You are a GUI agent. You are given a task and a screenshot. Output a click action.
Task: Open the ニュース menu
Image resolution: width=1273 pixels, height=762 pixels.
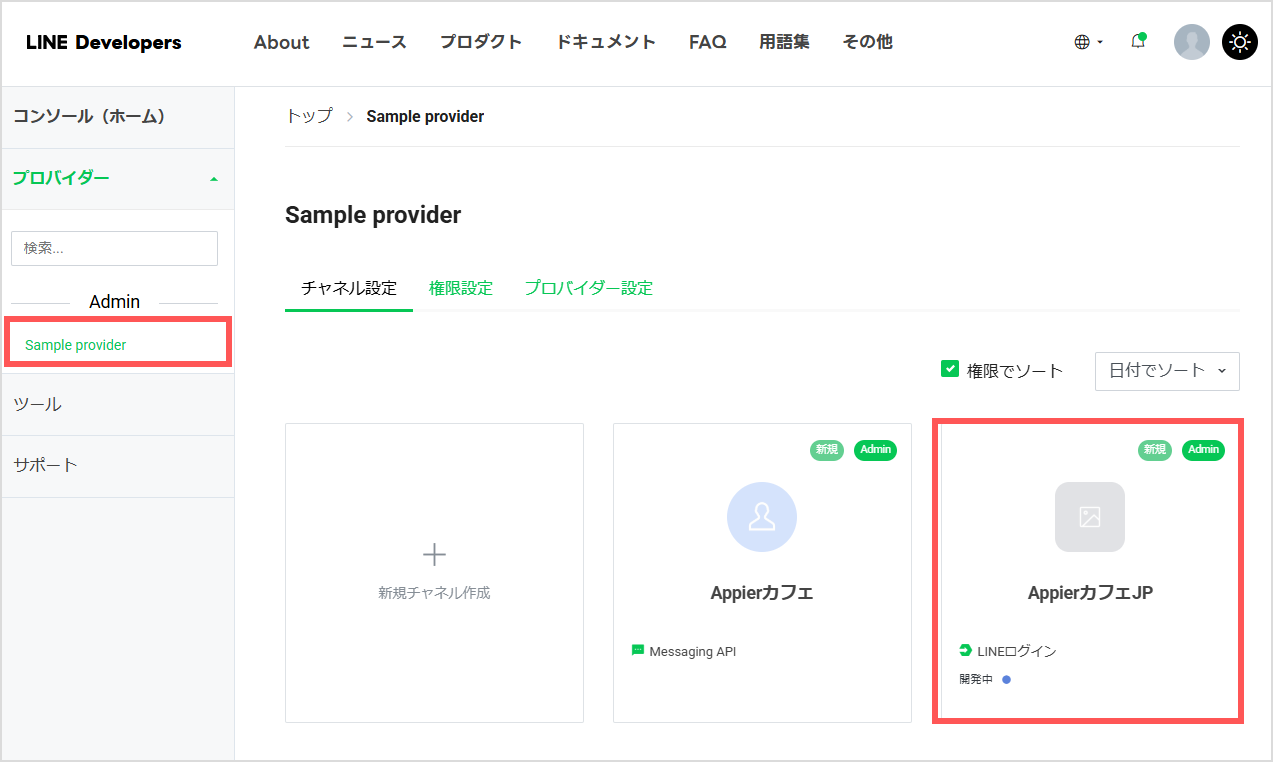click(374, 42)
